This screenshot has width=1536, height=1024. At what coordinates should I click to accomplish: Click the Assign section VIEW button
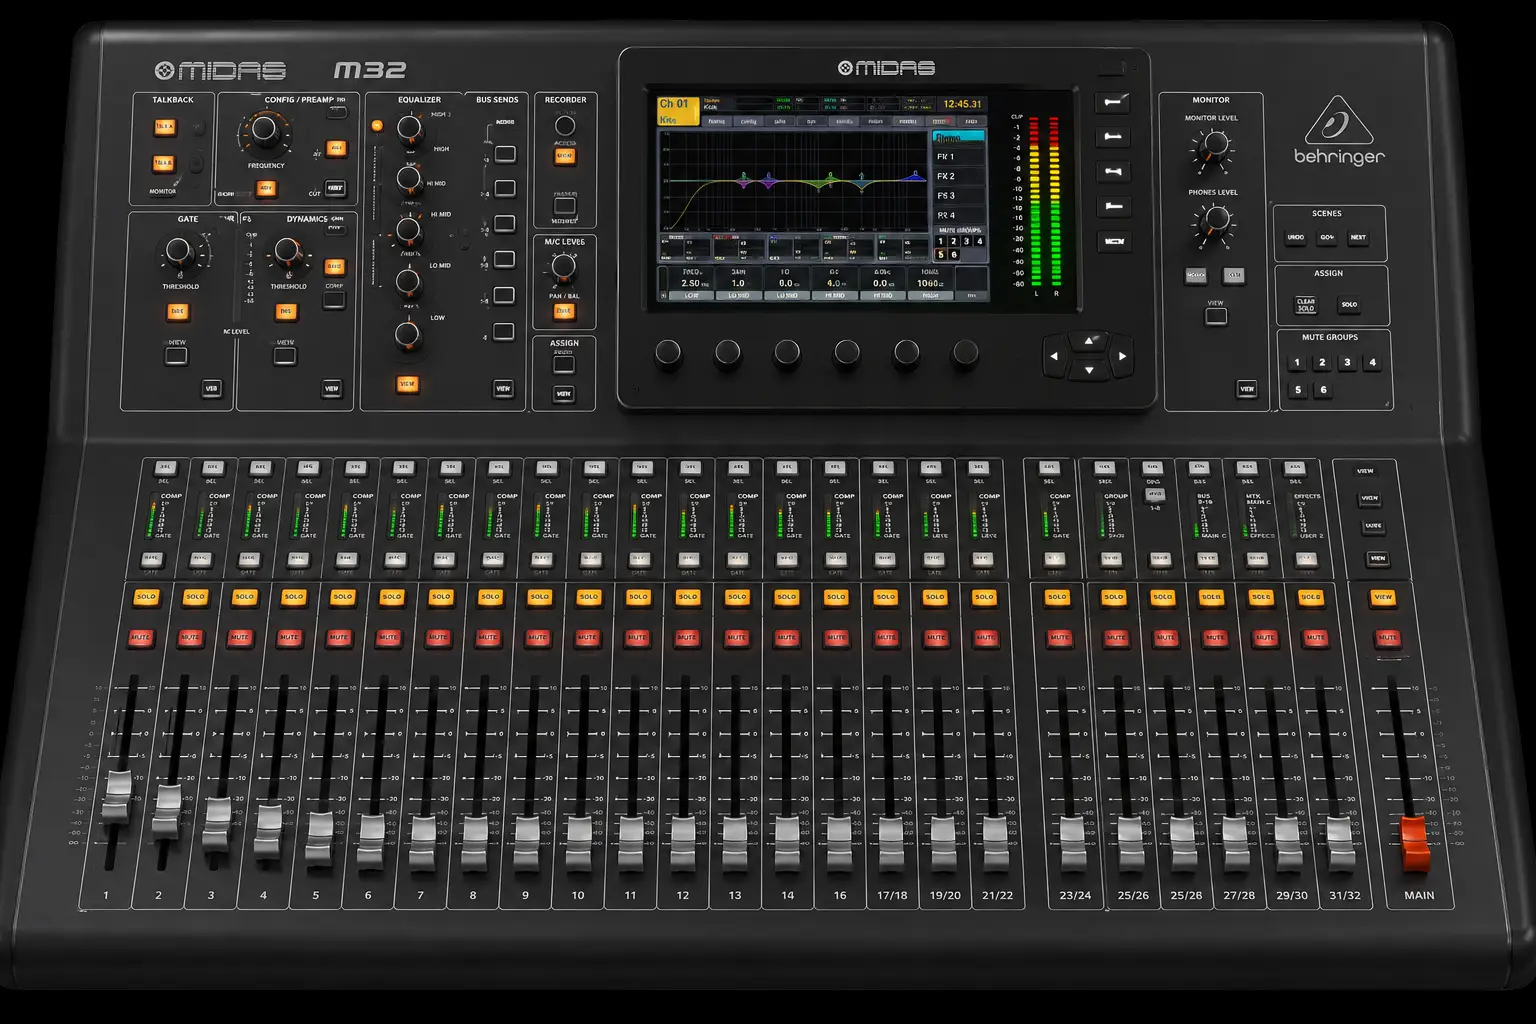(564, 394)
